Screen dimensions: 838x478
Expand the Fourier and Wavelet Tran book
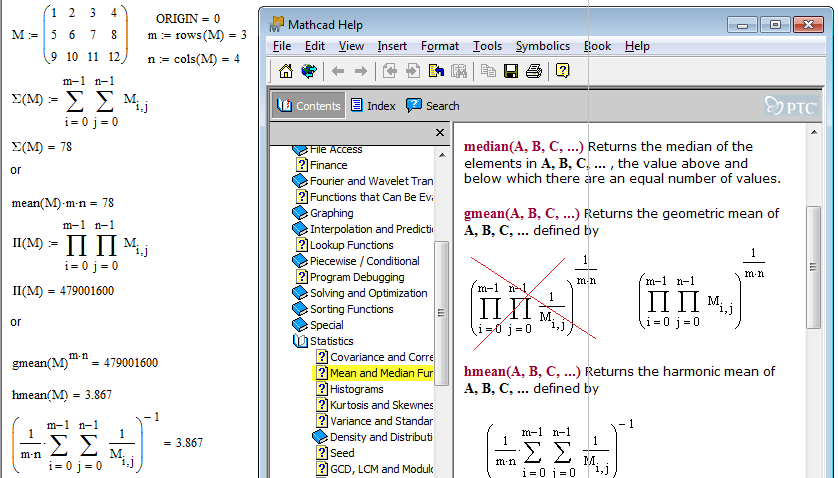362,181
